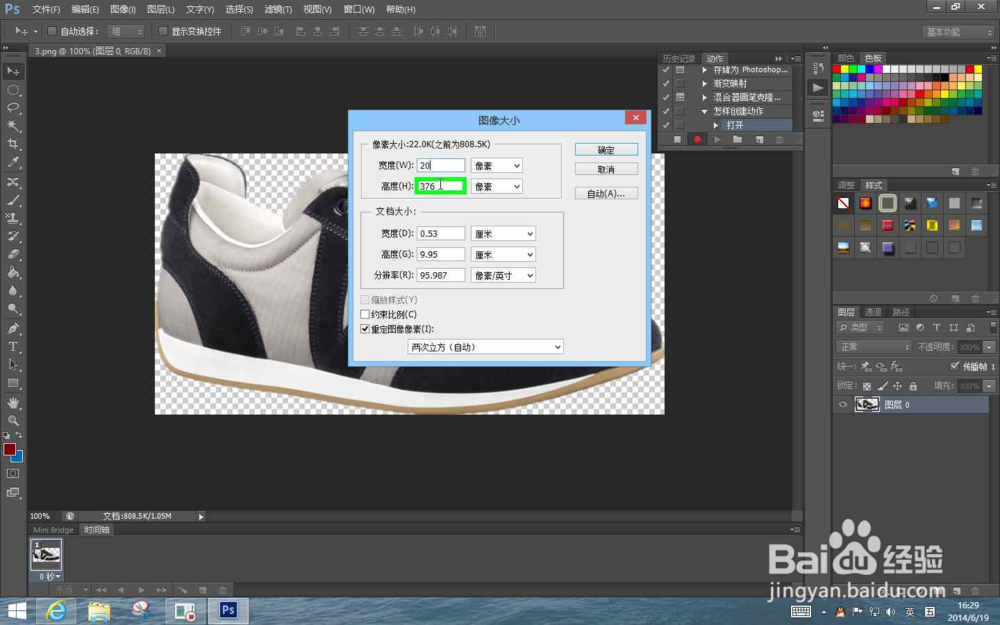
Task: Toggle dialog box for 存储为 Photoshop action
Action: [680, 70]
